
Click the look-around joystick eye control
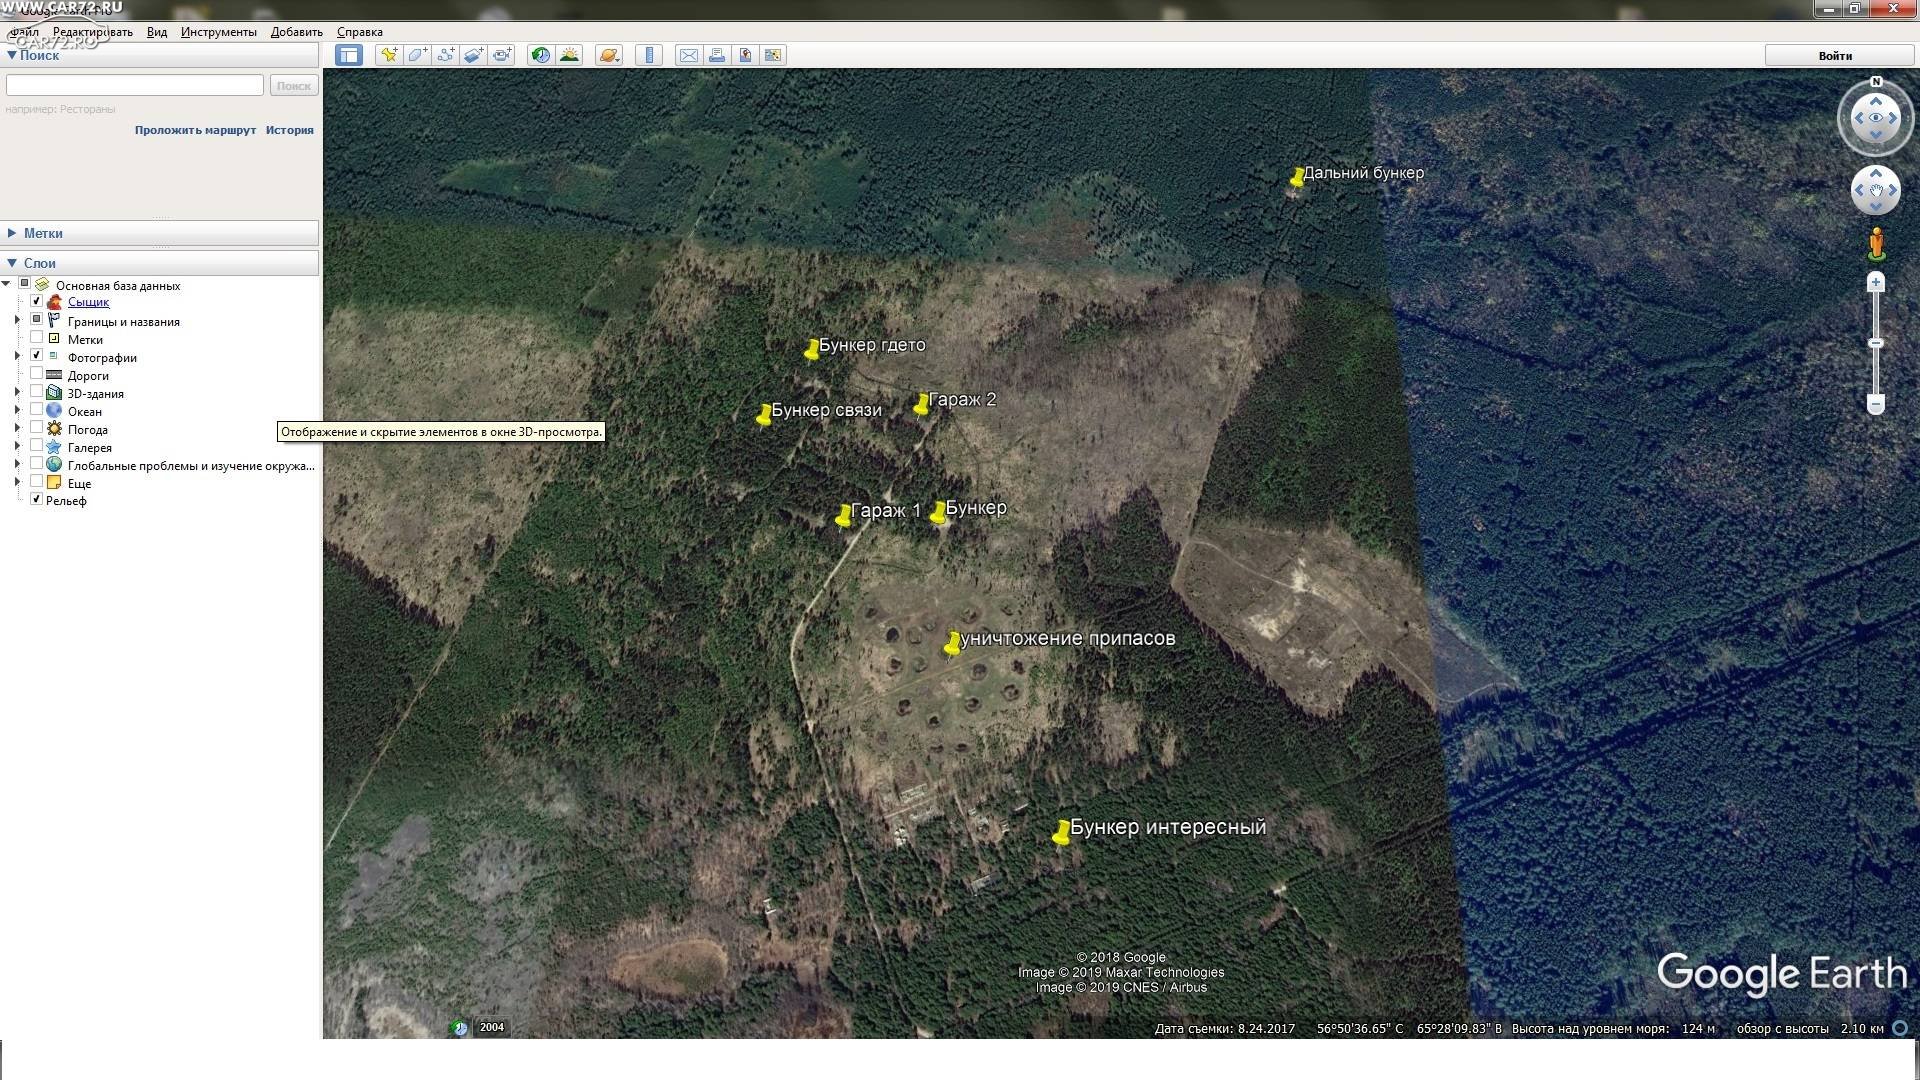[1876, 118]
